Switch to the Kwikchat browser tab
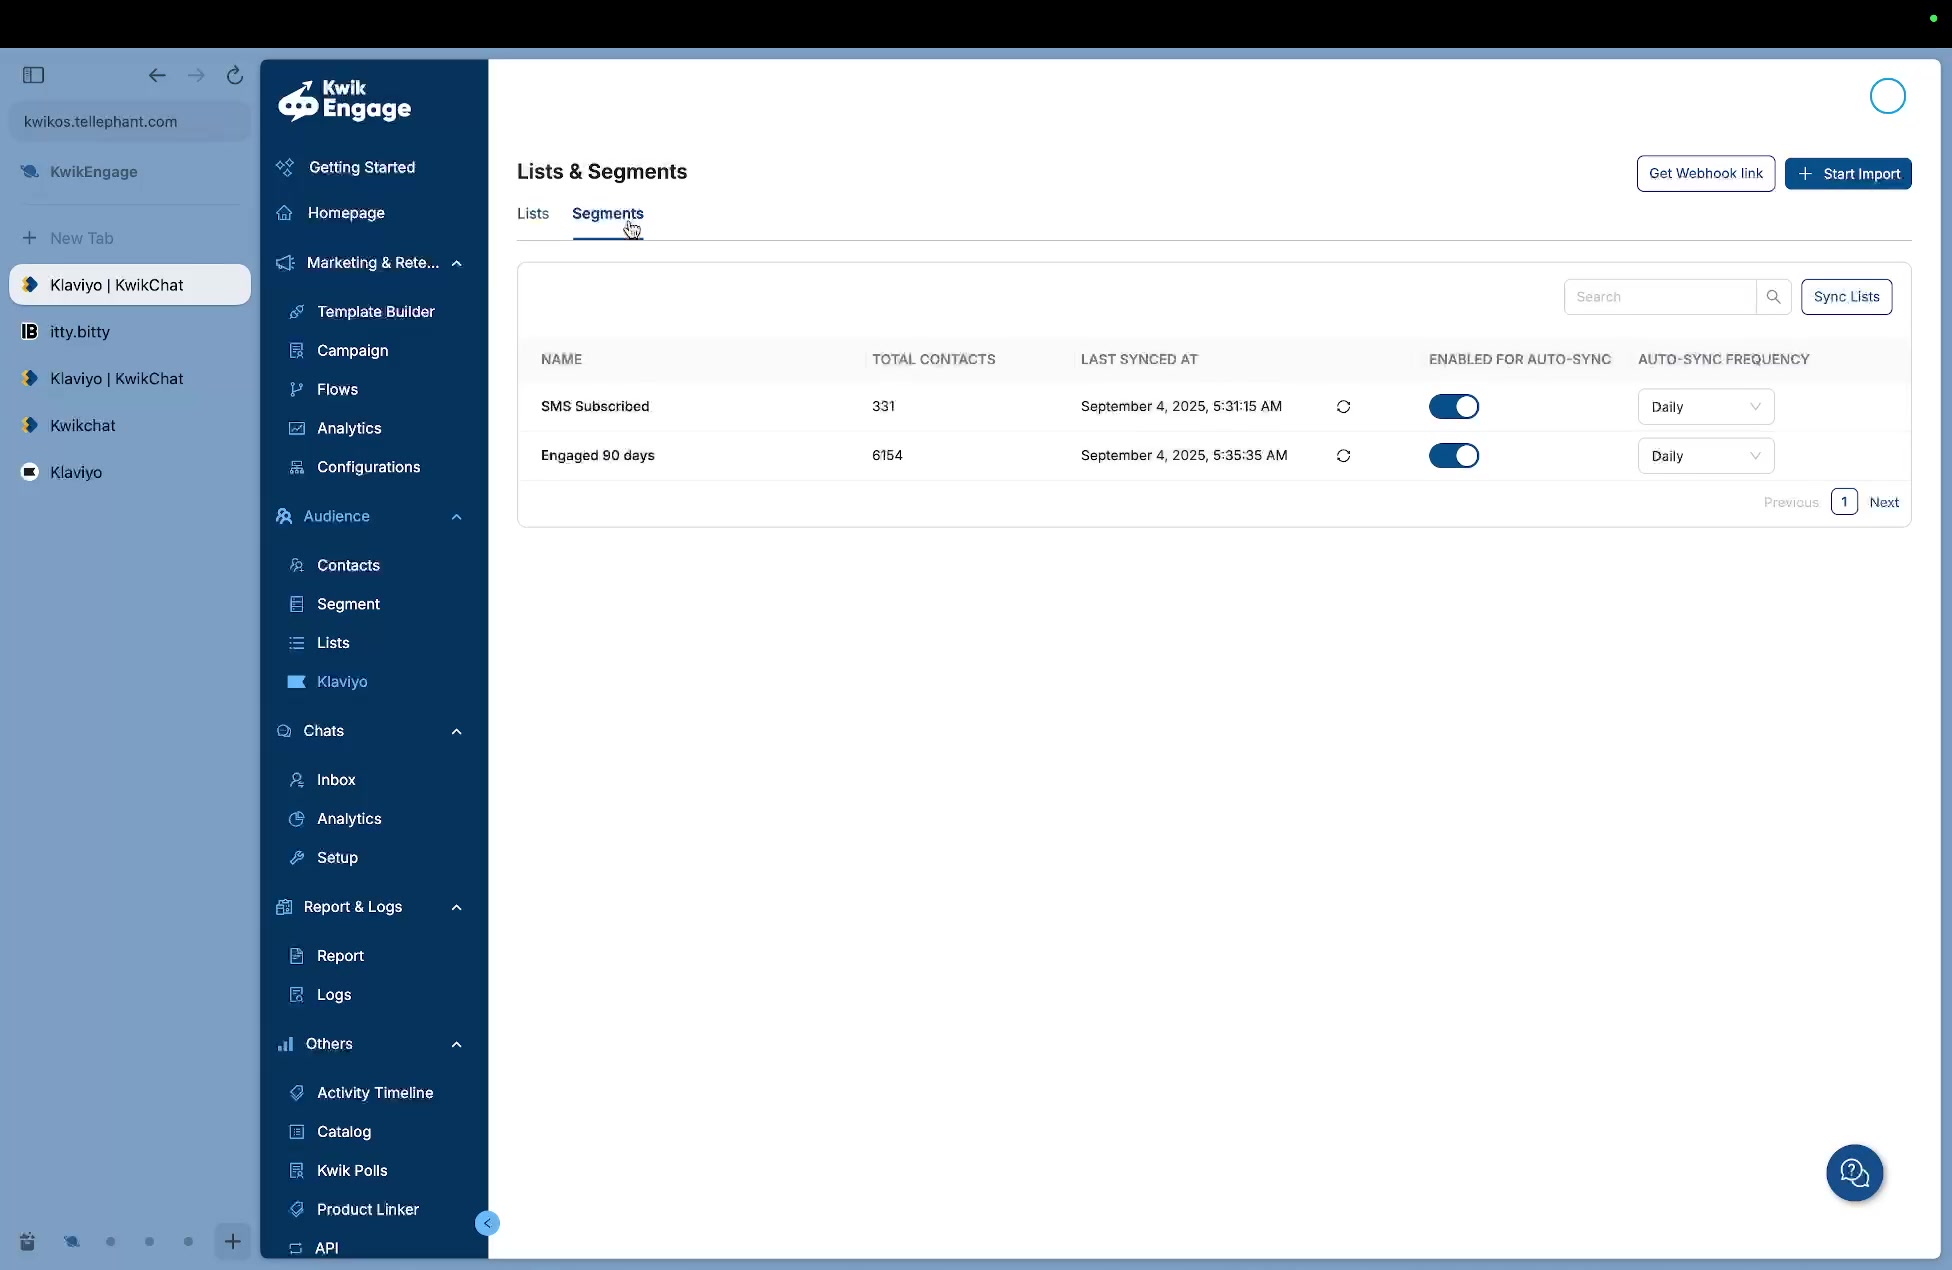This screenshot has height=1270, width=1952. (130, 426)
